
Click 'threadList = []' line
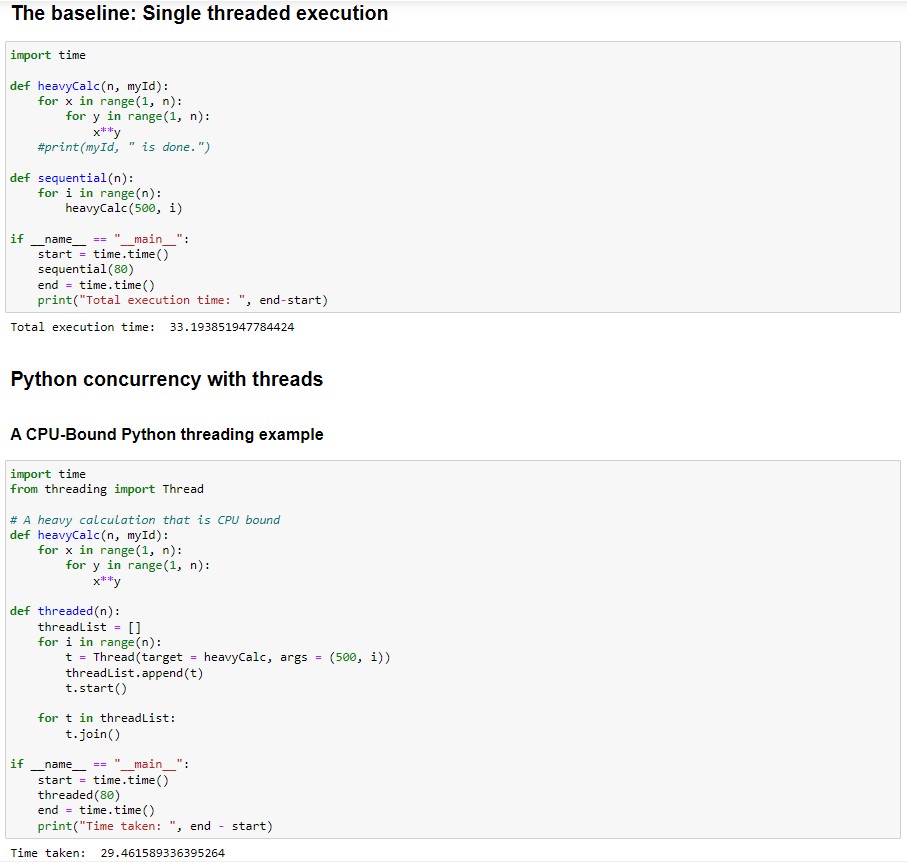click(89, 627)
